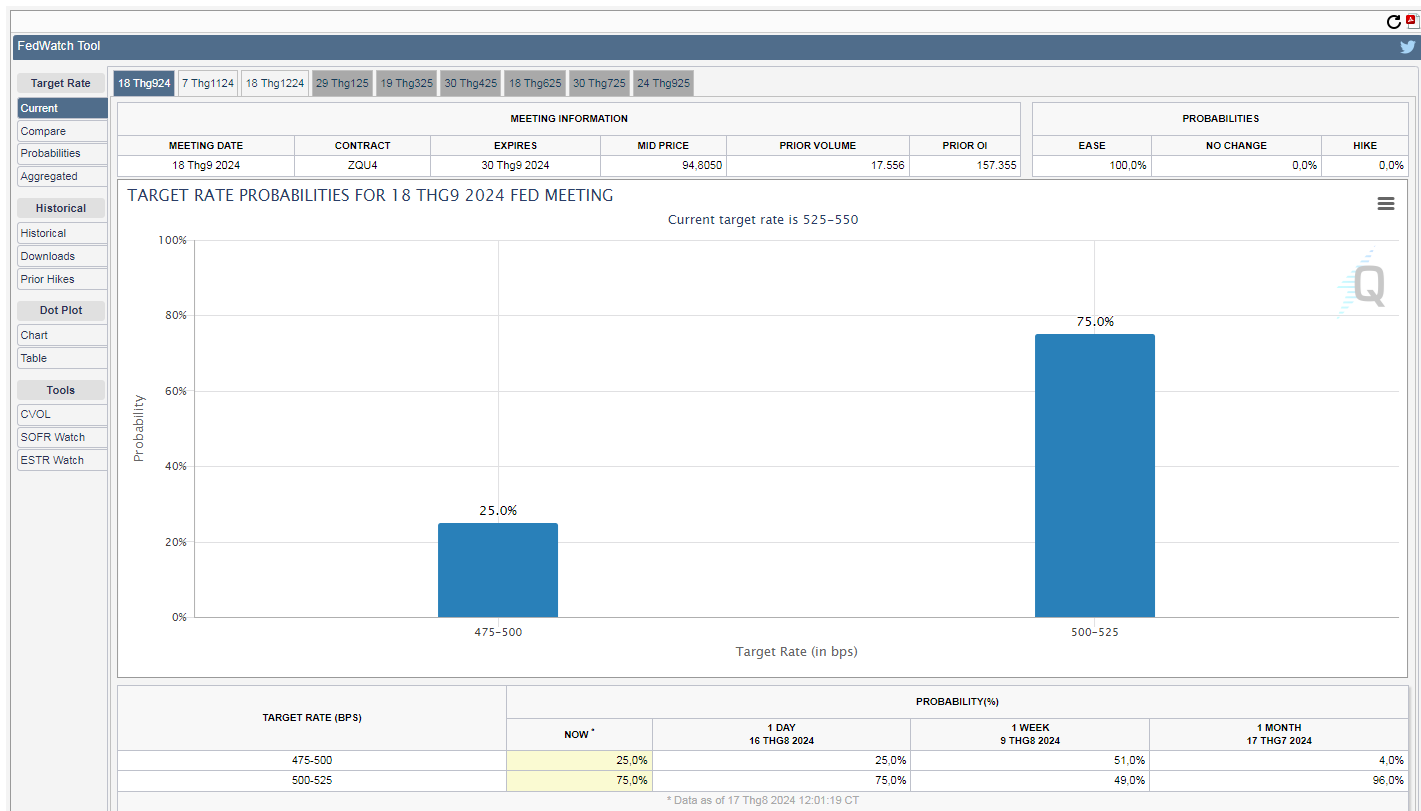The height and width of the screenshot is (811, 1421).
Task: Click the x-axis label 475-500
Action: coord(498,632)
